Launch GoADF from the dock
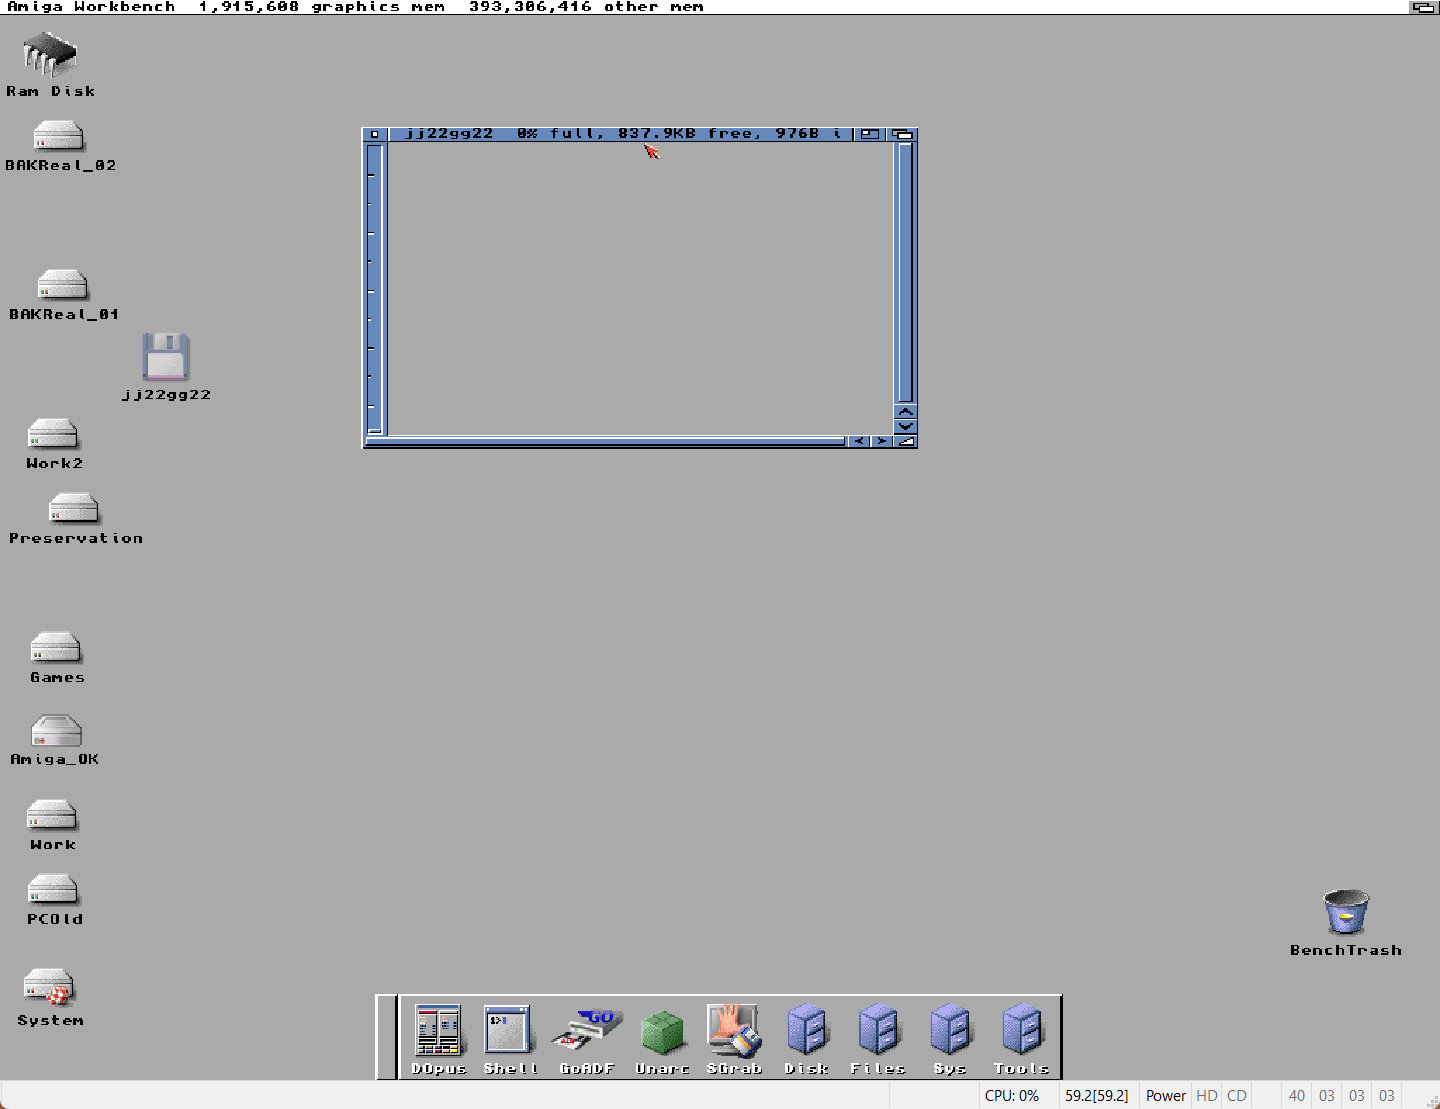 [587, 1030]
